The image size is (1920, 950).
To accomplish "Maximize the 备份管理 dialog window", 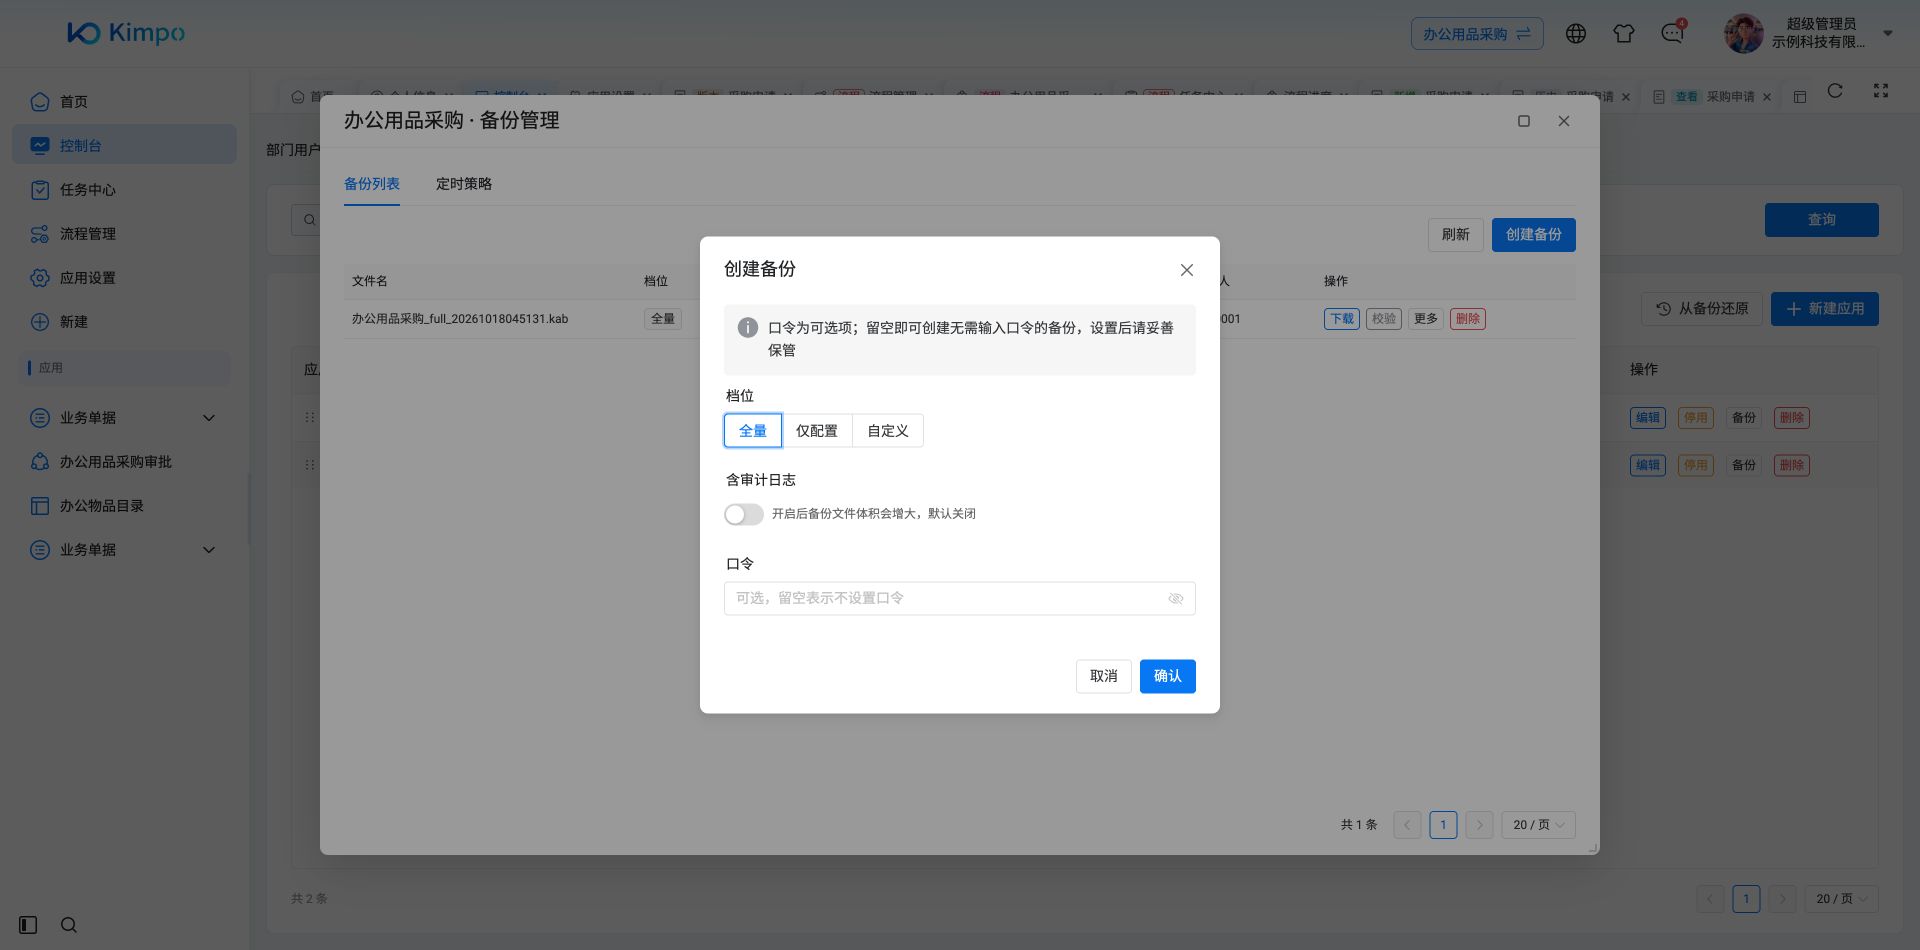I will point(1524,121).
